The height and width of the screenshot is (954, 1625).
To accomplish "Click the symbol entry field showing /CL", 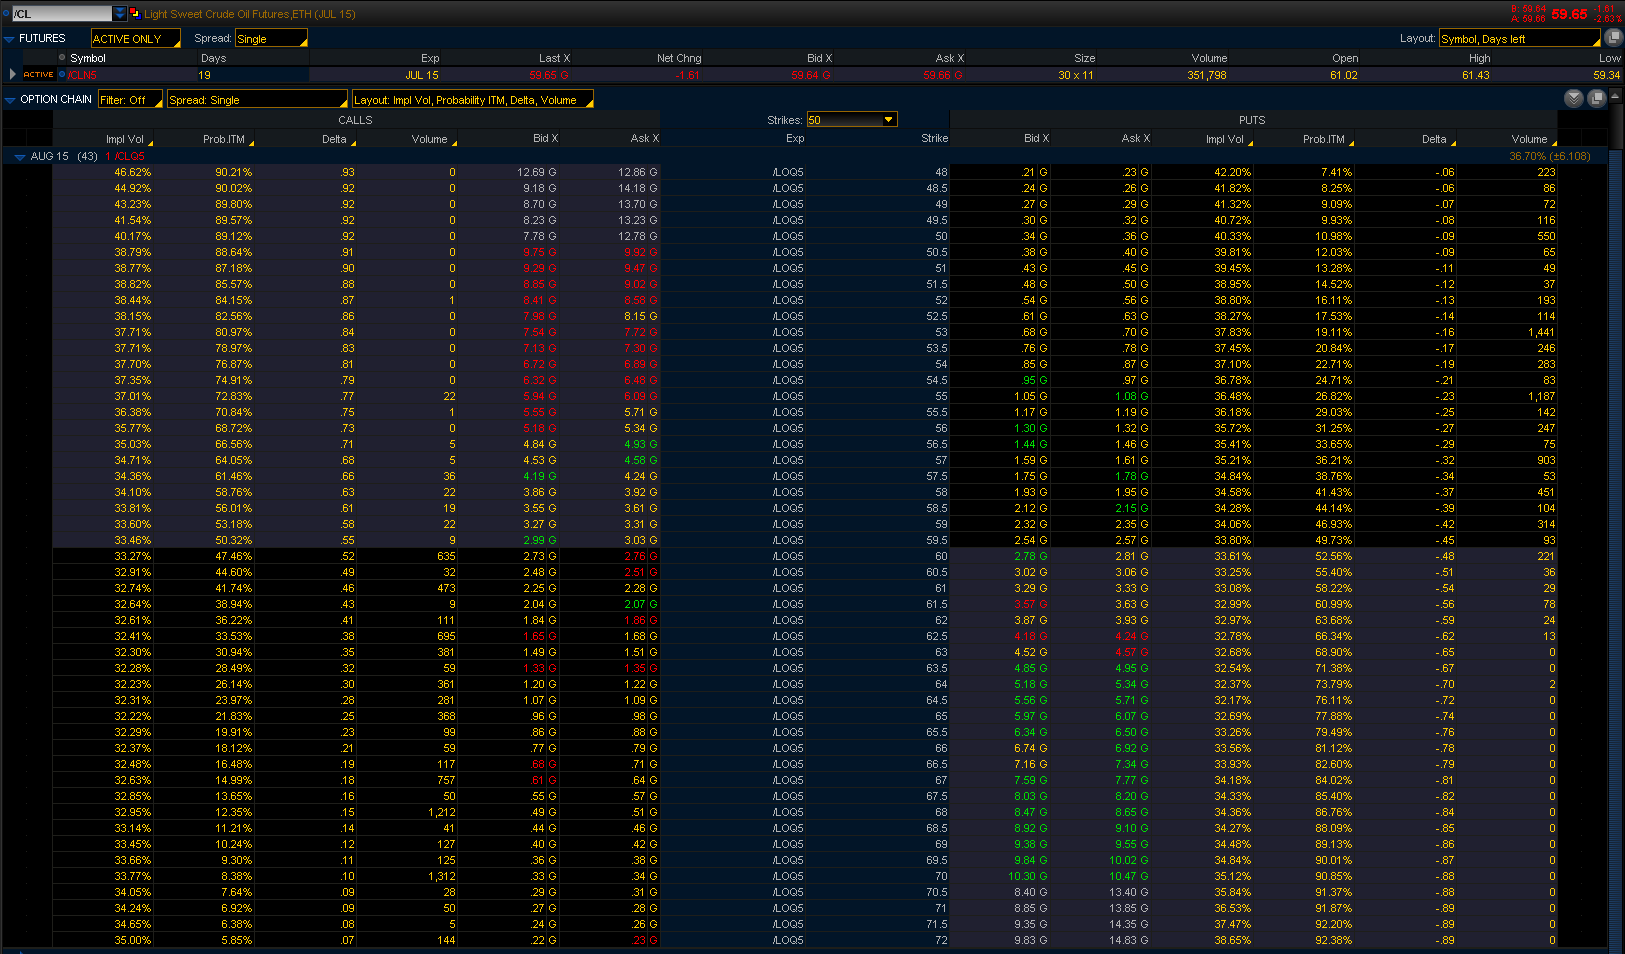I will [62, 13].
